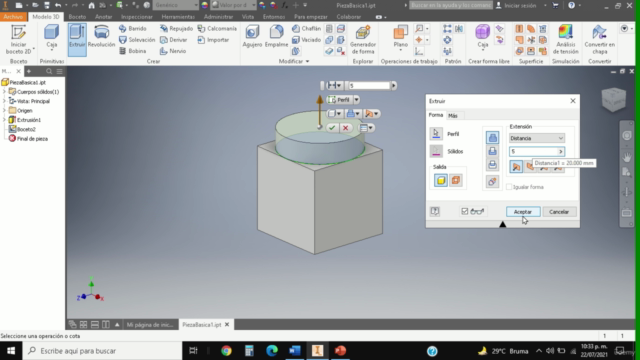This screenshot has width=640, height=360.
Task: Switch to the Más tab in Extruir dialog
Action: tap(453, 116)
